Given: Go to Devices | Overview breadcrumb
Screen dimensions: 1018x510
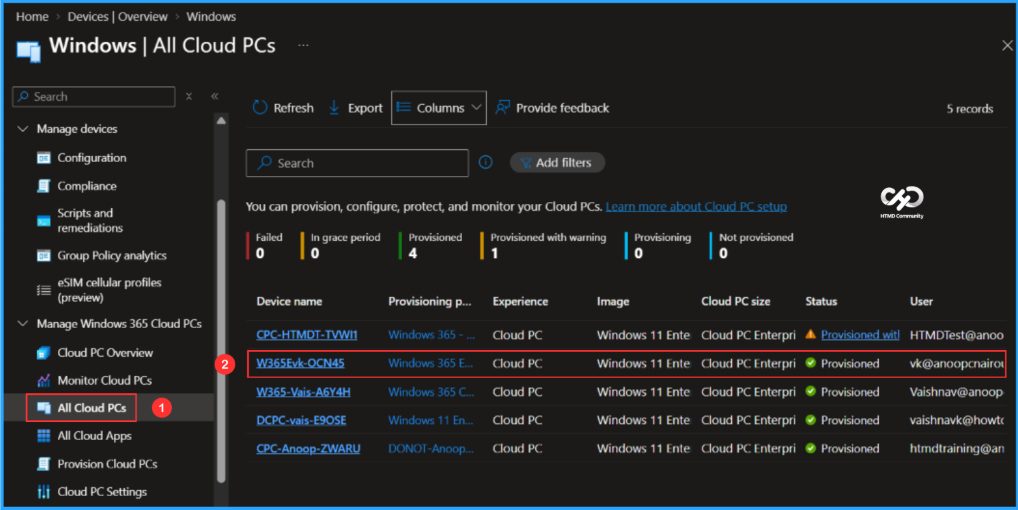Looking at the screenshot, I should point(118,17).
